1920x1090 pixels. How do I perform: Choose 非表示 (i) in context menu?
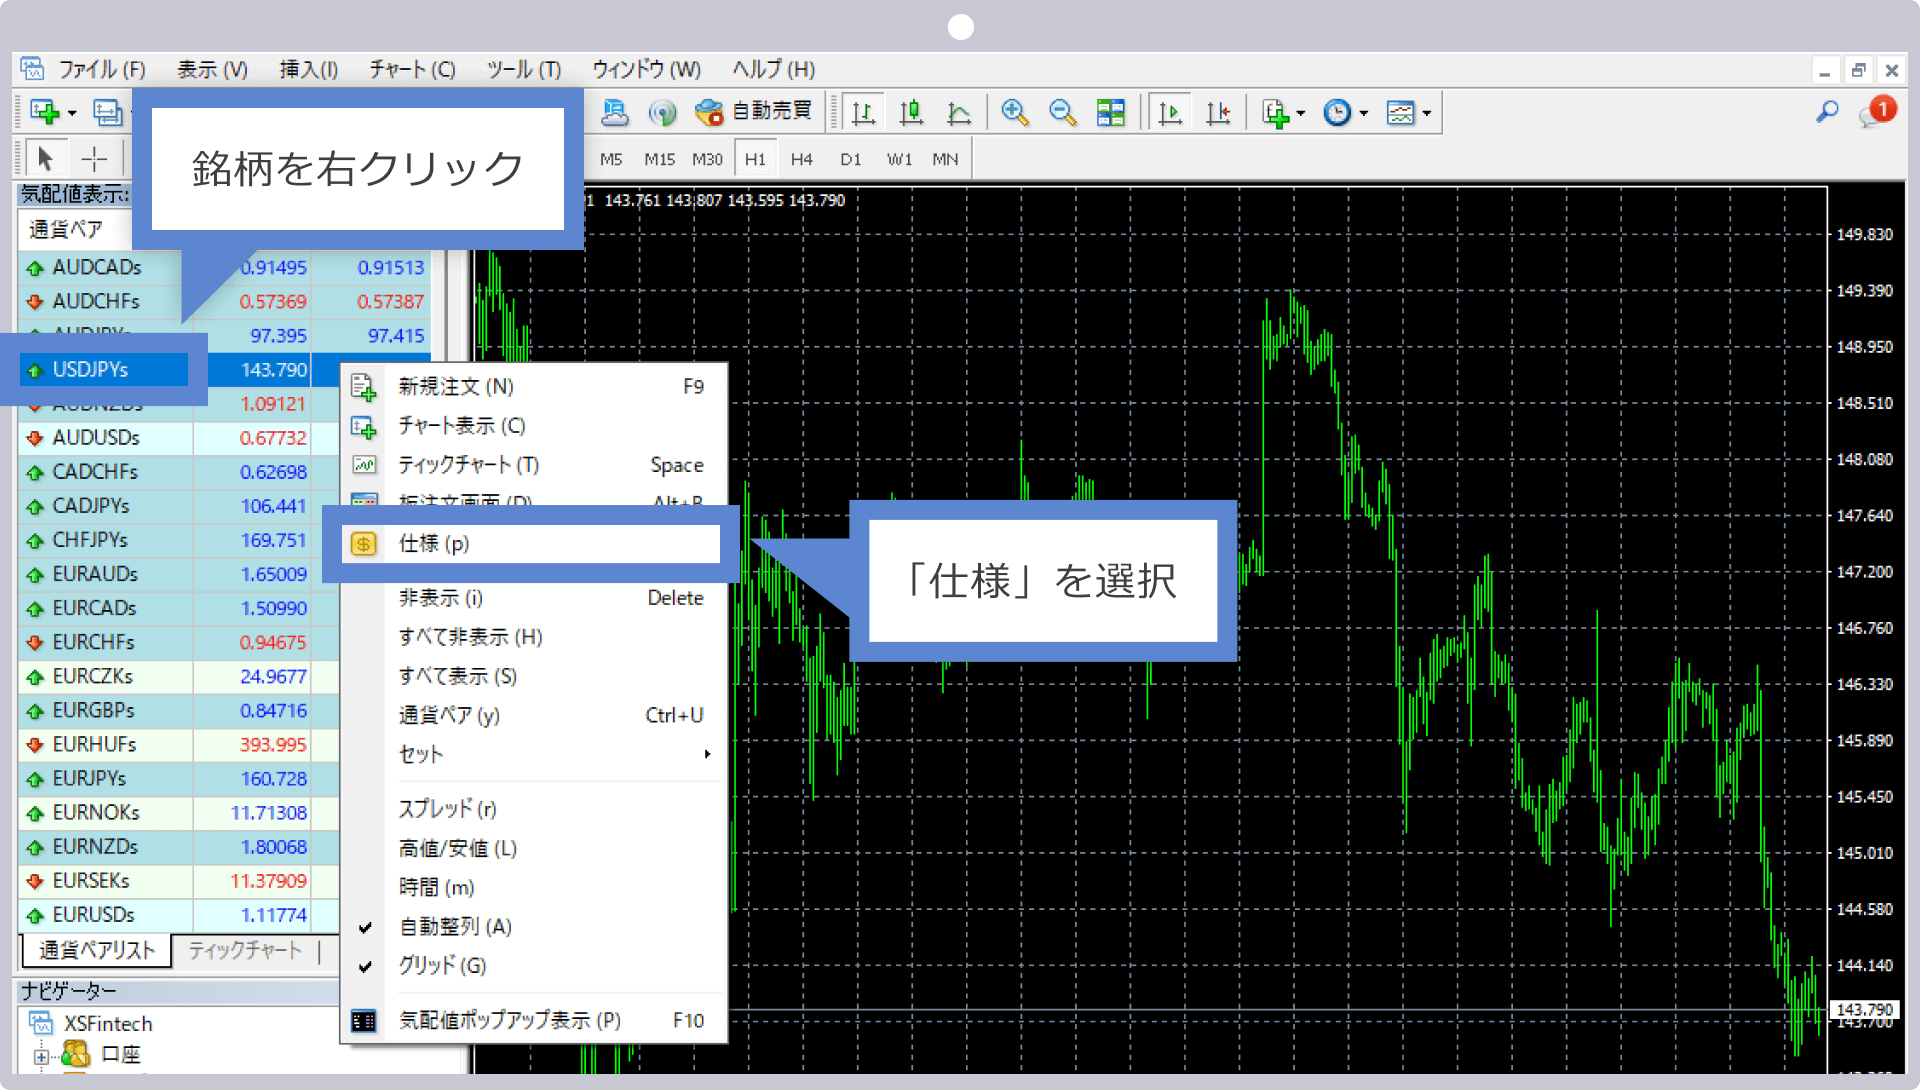click(533, 598)
